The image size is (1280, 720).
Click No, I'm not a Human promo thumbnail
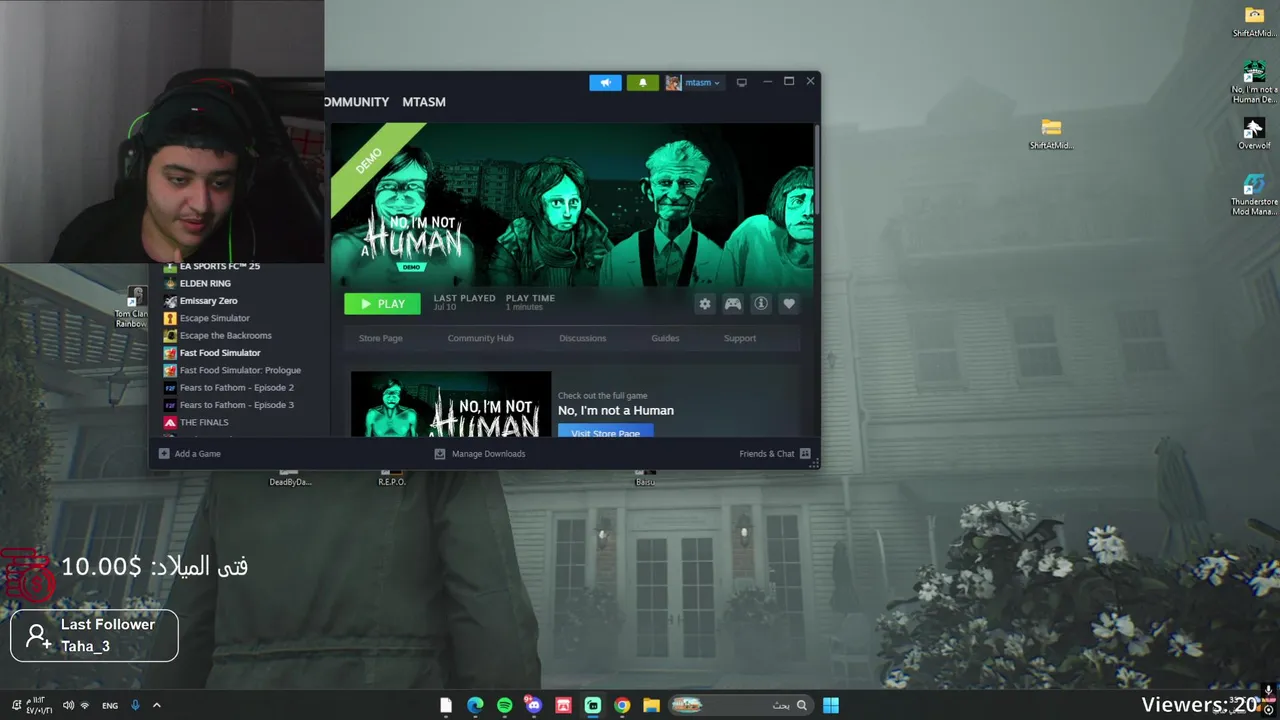451,404
